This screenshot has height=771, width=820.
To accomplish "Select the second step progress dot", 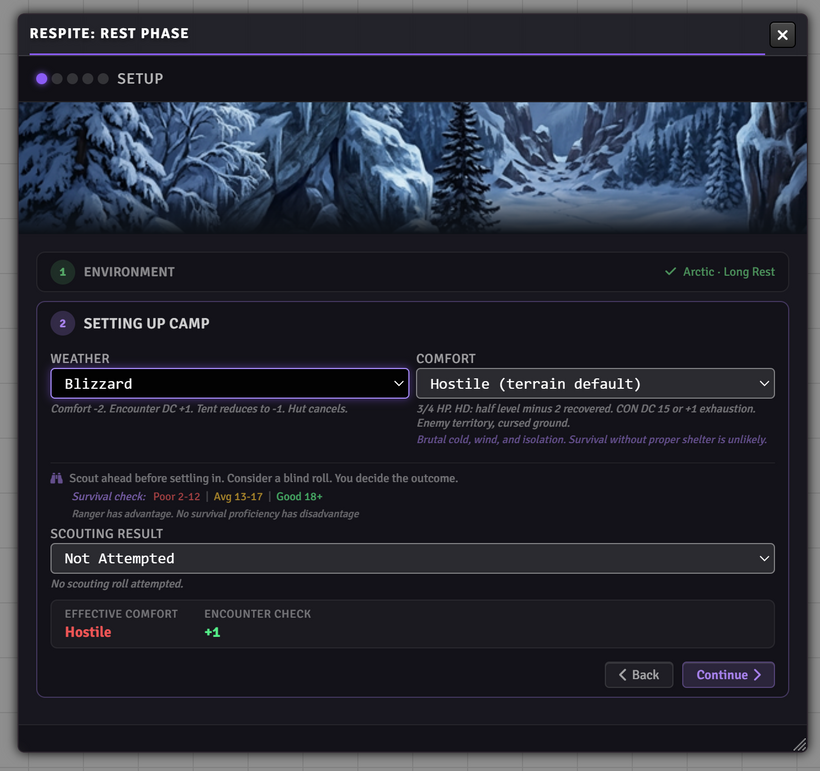I will point(57,79).
